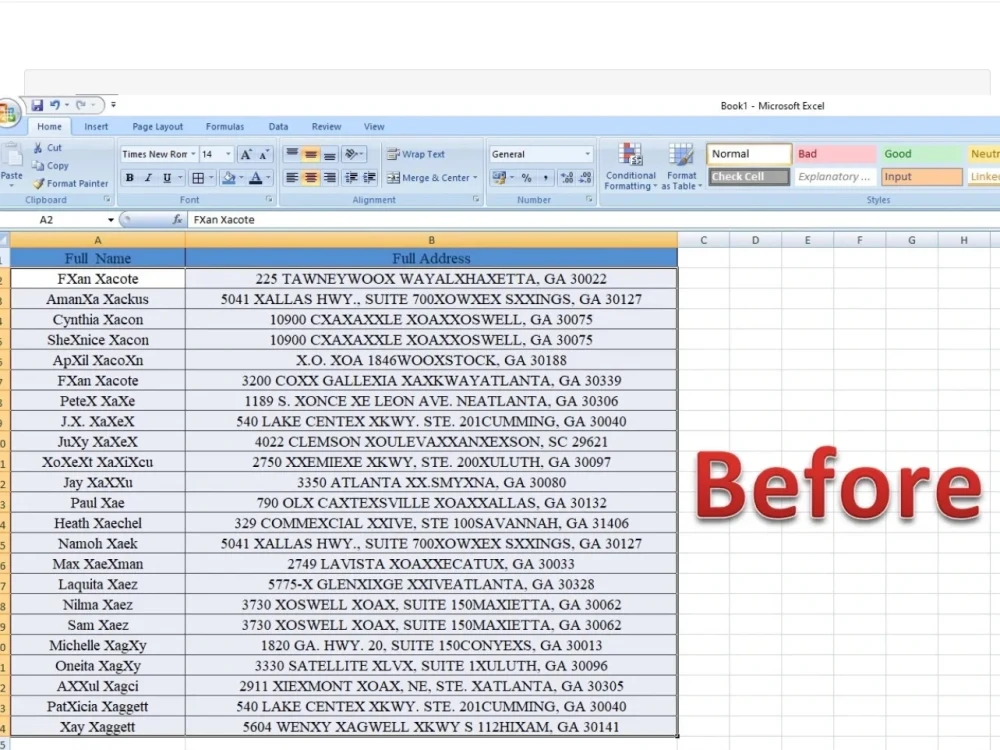This screenshot has height=750, width=1000.
Task: Apply the Good cell style
Action: pyautogui.click(x=920, y=154)
